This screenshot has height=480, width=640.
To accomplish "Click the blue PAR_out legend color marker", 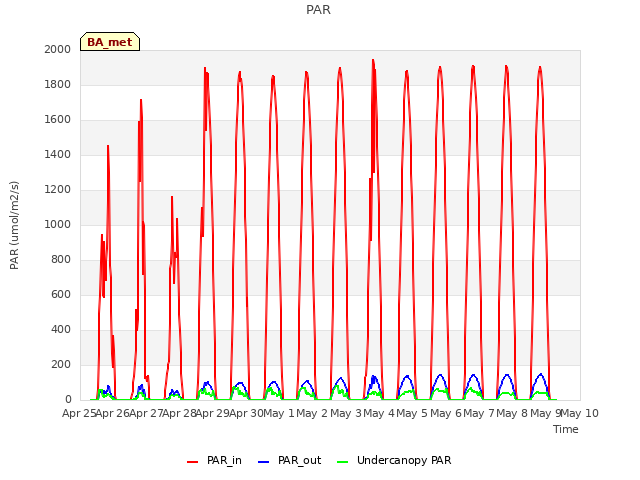I will 264,462.
